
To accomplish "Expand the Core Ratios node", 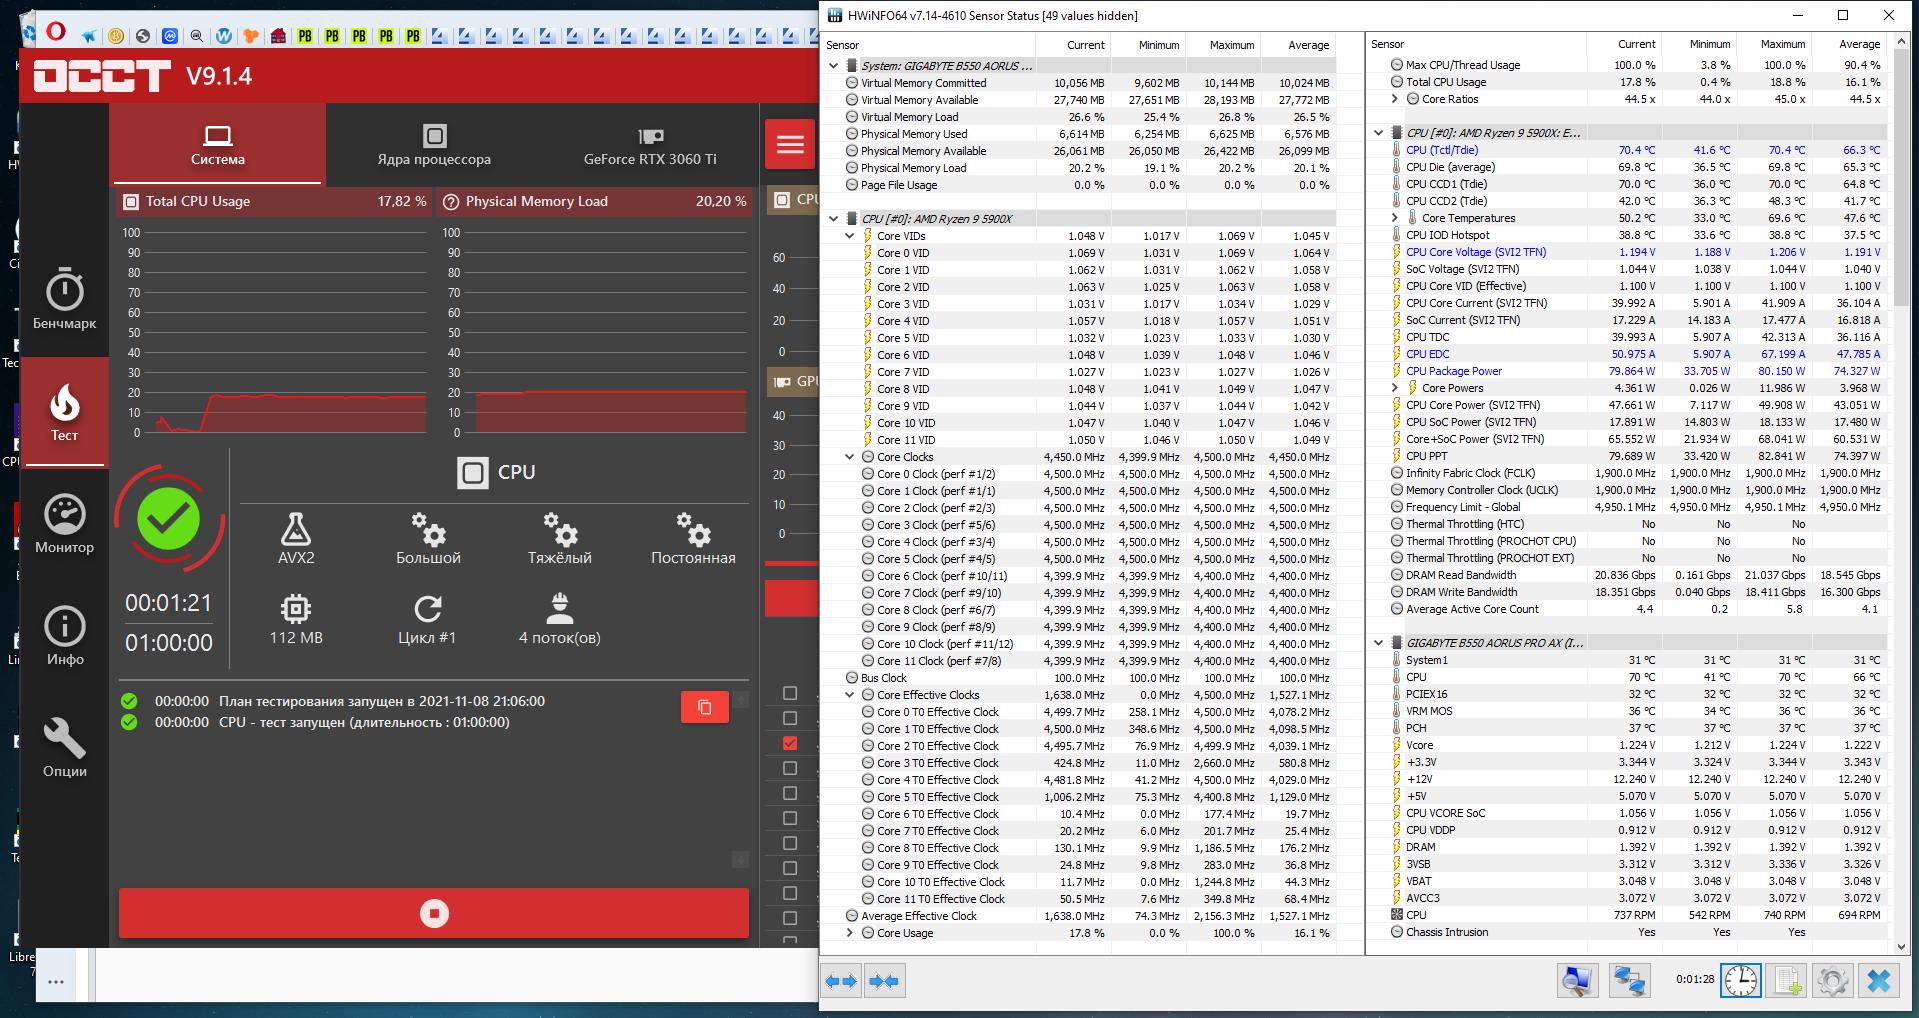I will click(x=1395, y=99).
